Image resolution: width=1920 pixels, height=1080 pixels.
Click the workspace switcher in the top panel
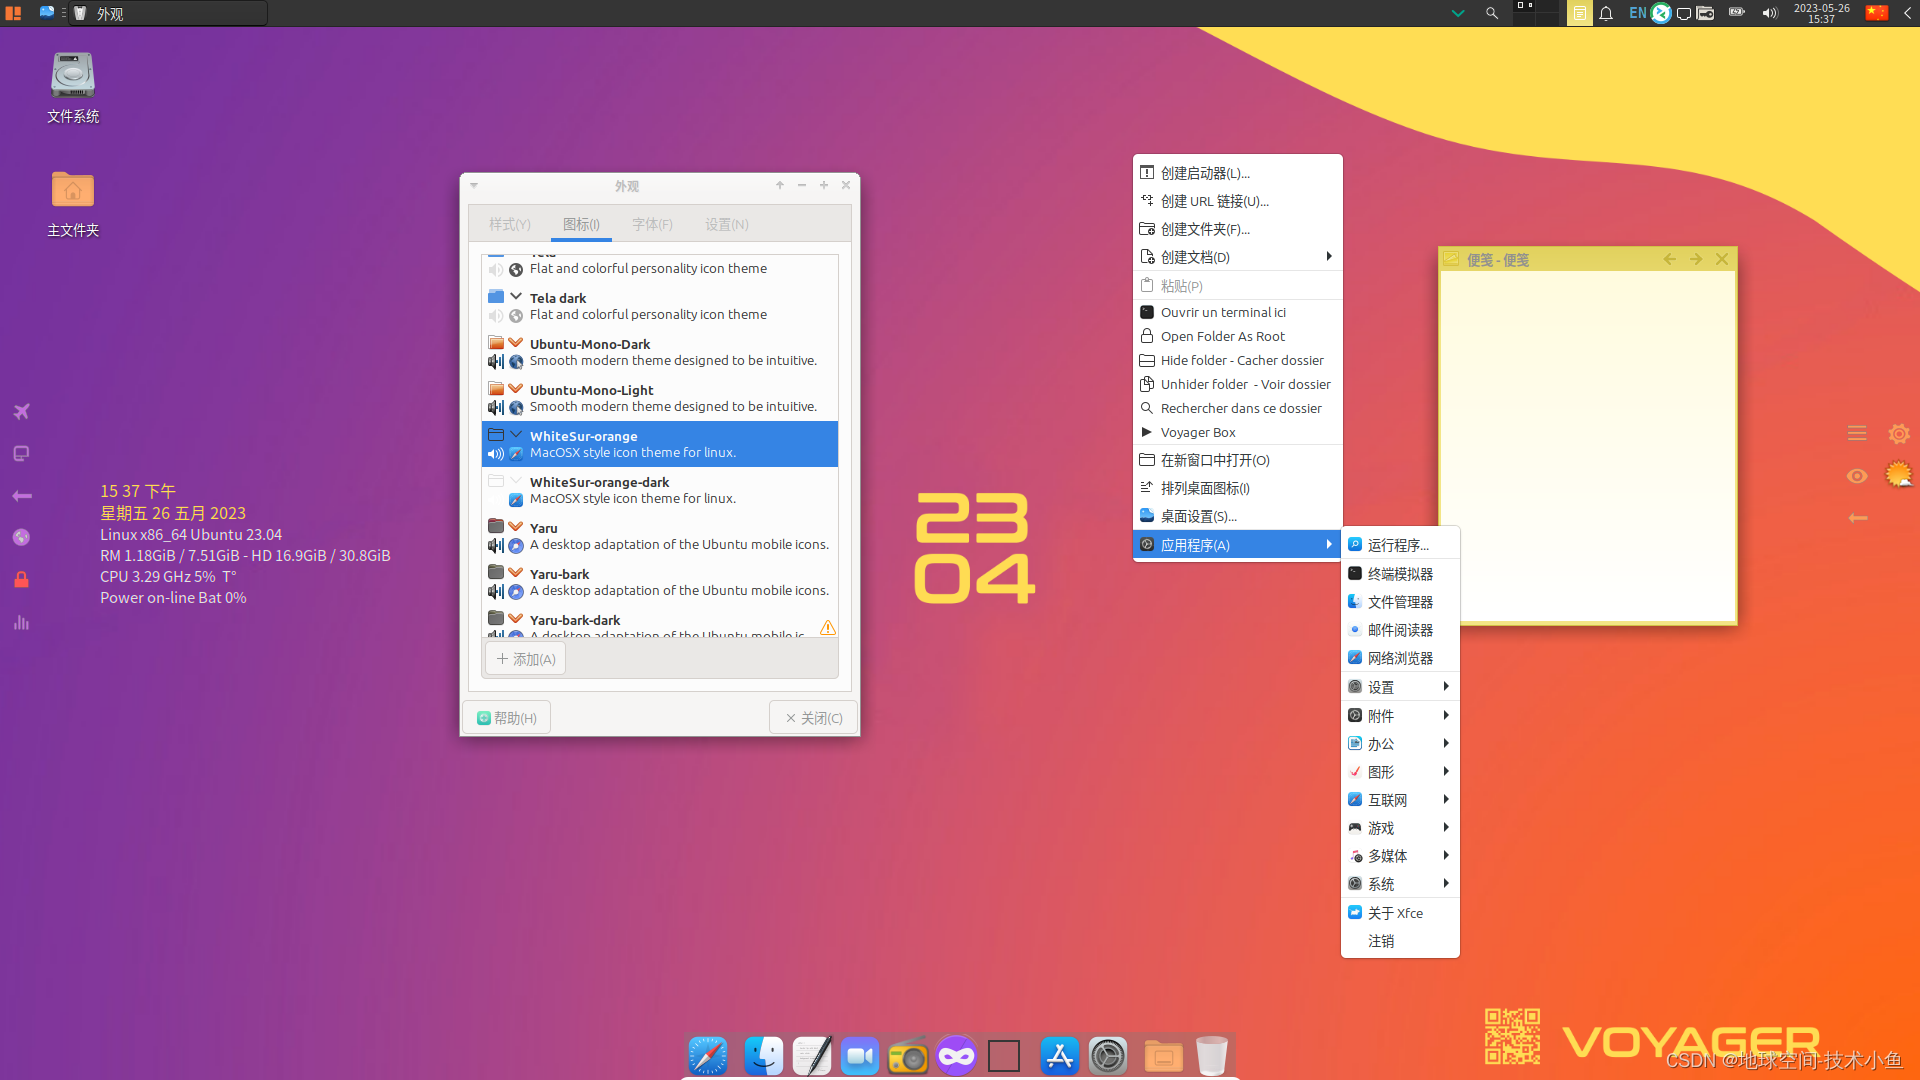click(x=1536, y=13)
